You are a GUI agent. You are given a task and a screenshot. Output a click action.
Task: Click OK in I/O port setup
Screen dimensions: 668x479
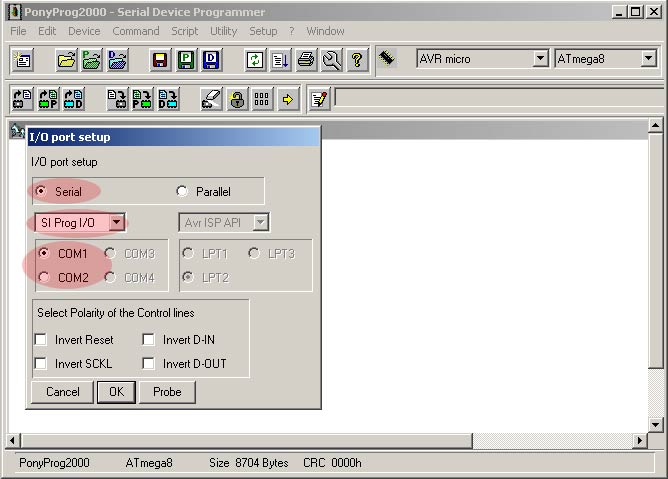click(x=116, y=392)
